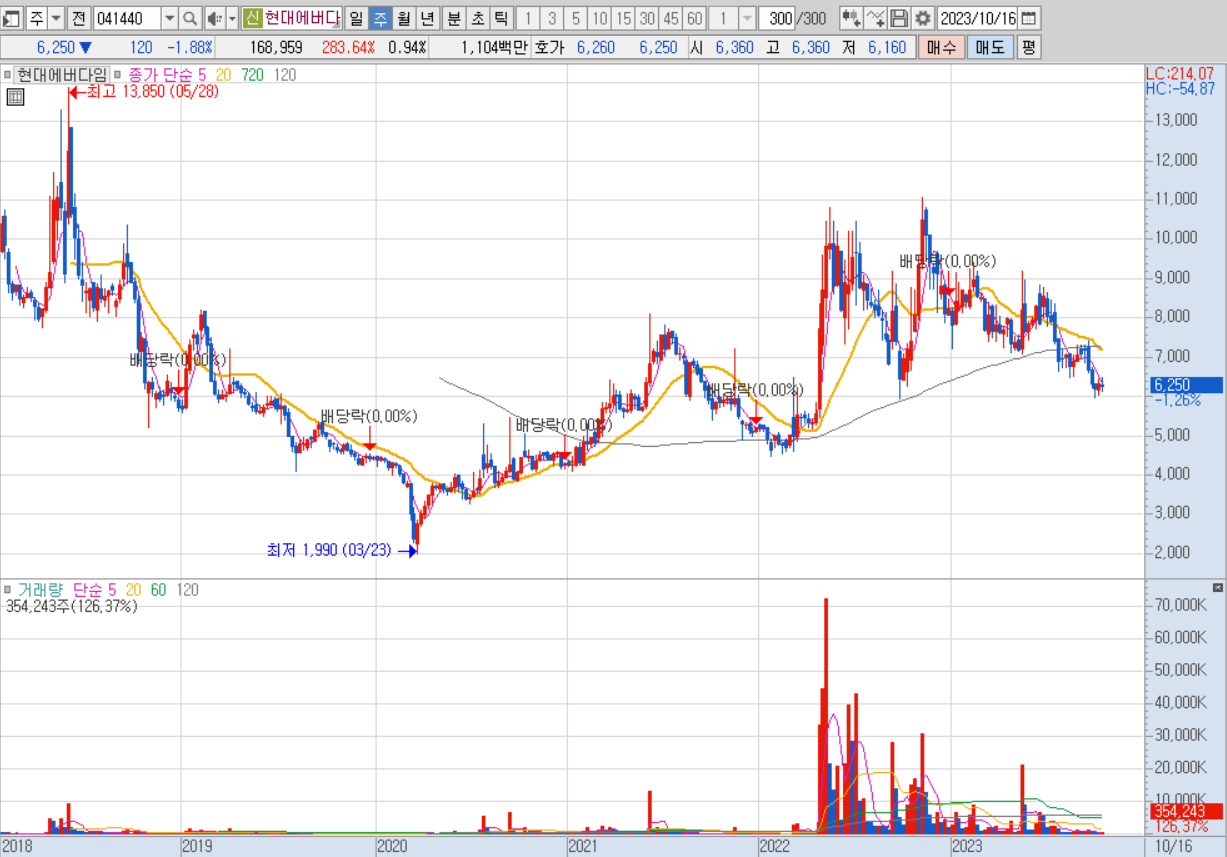Click the data table grid icon

coord(15,97)
